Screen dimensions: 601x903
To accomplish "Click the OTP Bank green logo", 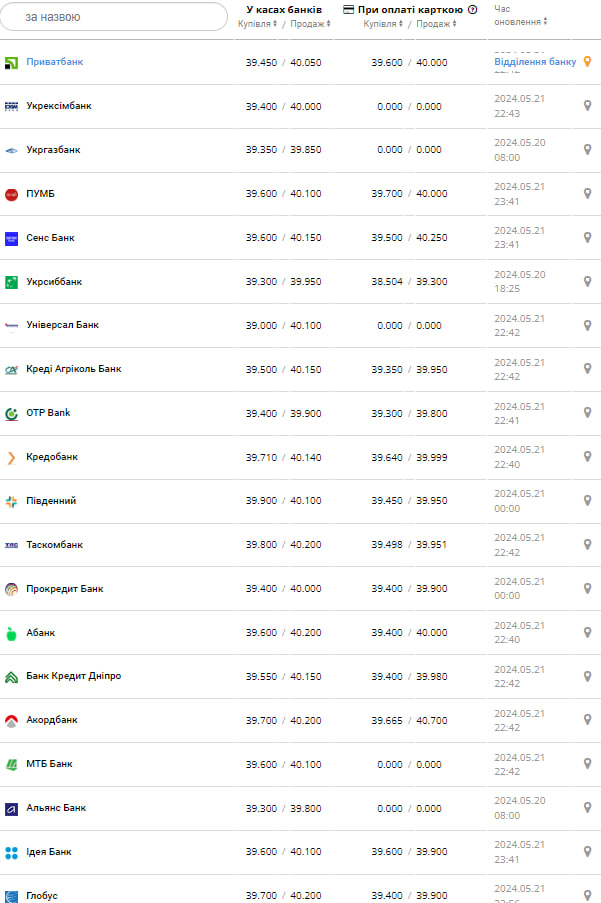I will click(12, 413).
